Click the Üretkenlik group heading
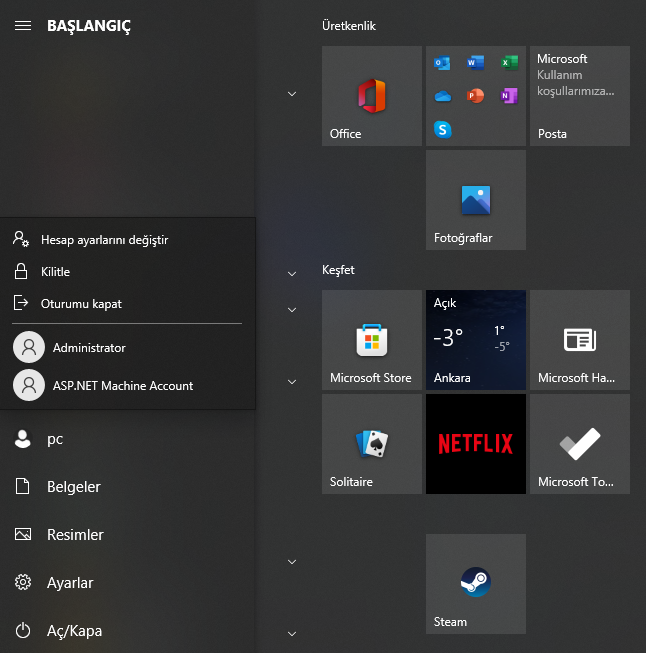 pos(349,26)
